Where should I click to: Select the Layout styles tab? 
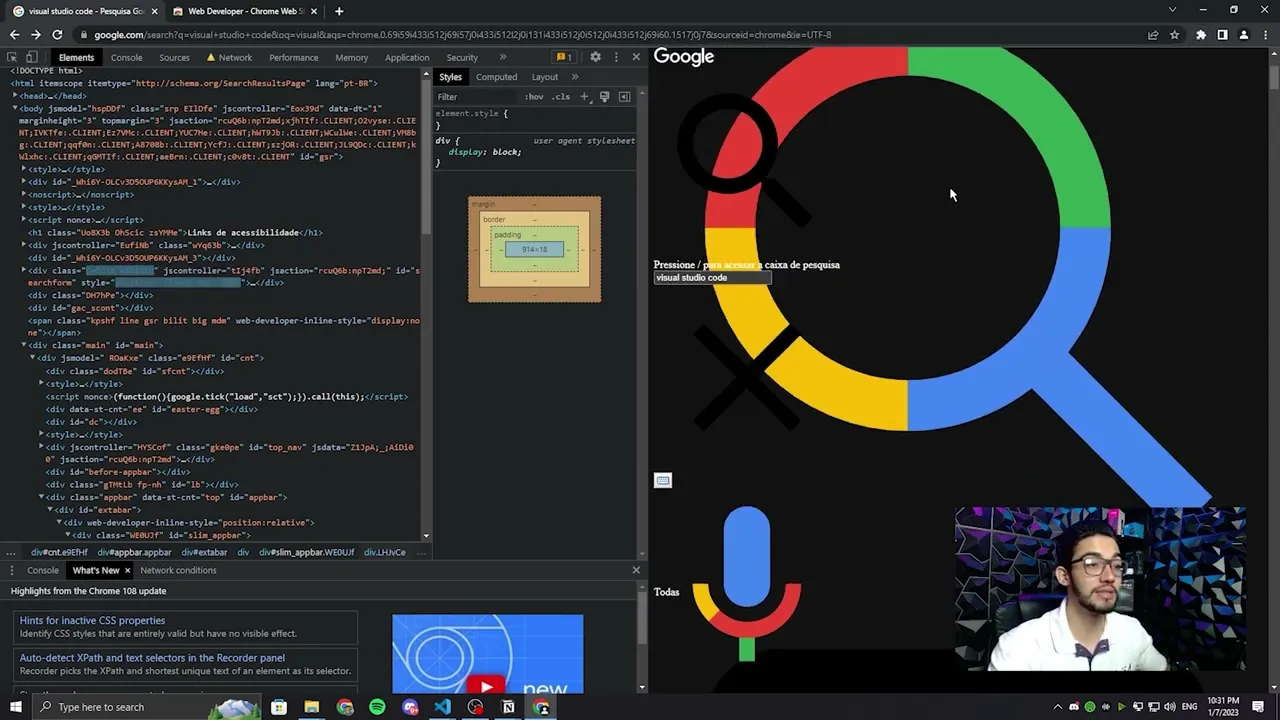point(545,77)
